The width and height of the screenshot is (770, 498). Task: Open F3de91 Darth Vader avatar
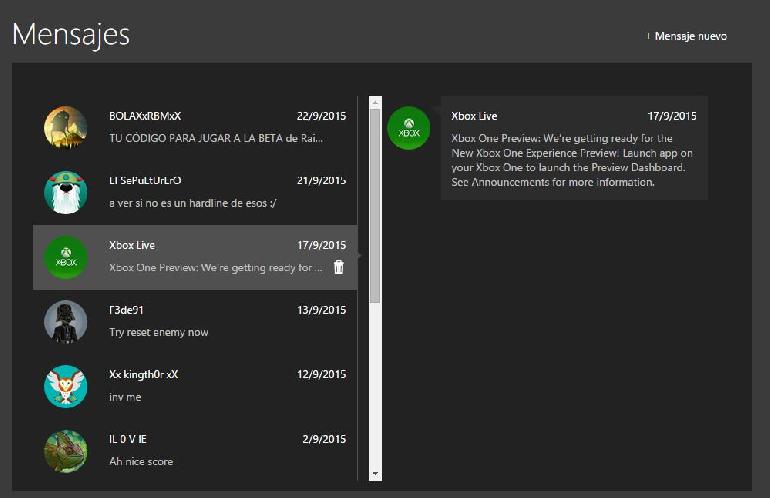pos(66,322)
